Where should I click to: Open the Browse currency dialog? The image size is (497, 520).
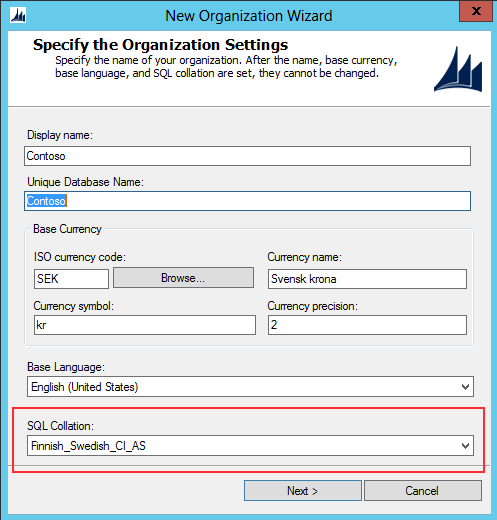pos(183,278)
